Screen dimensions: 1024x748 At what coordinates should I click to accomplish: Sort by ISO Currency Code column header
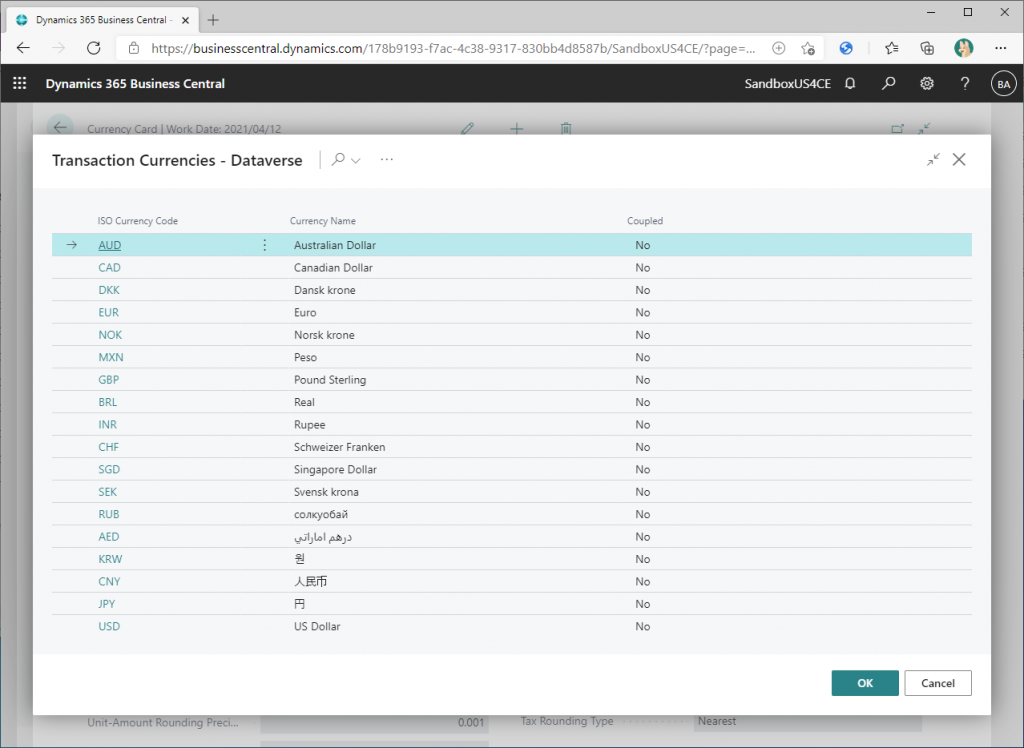pos(137,221)
